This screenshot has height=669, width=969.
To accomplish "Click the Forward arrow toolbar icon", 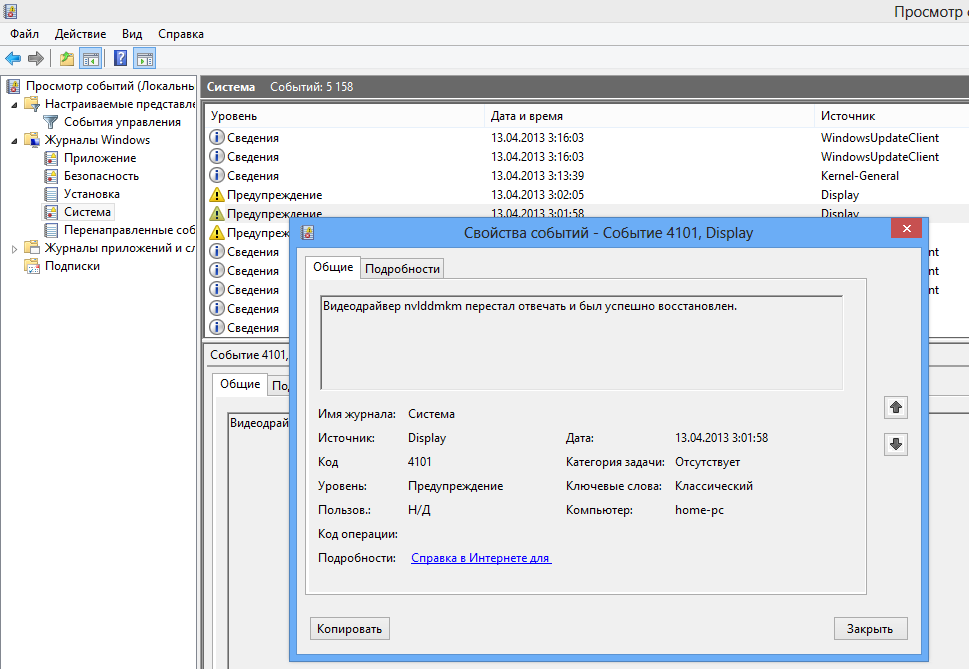I will [x=36, y=59].
